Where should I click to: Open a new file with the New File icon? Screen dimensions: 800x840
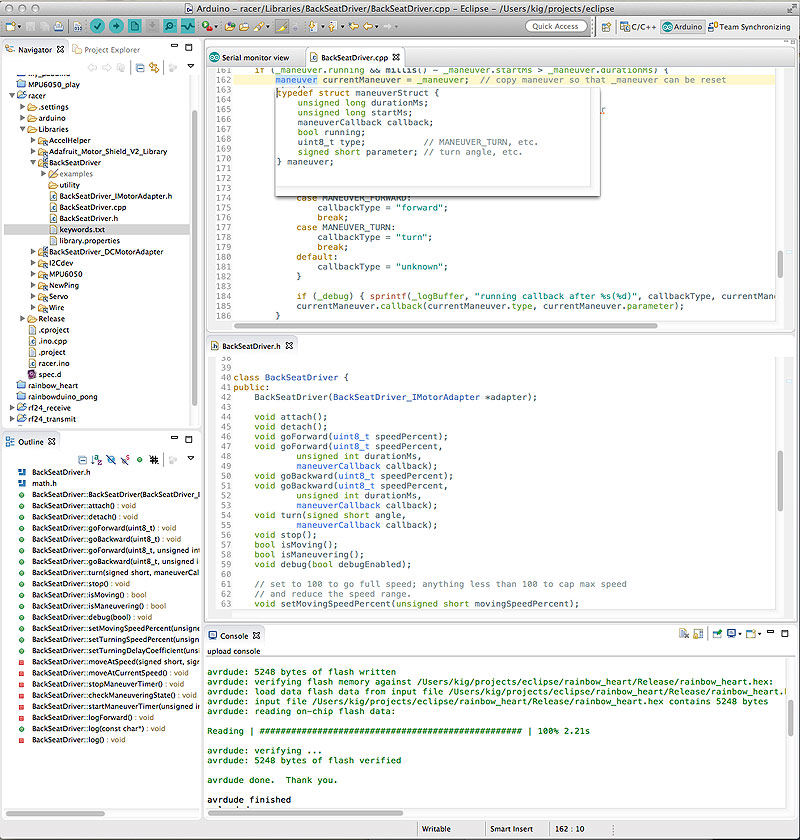(x=133, y=28)
